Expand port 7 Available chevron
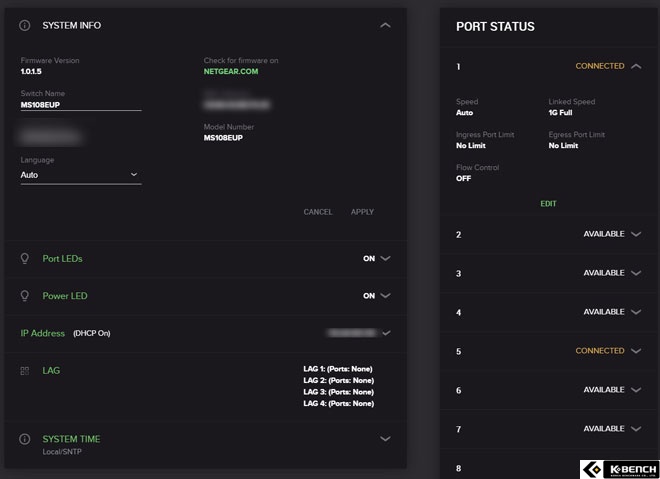The height and width of the screenshot is (479, 660). click(636, 429)
